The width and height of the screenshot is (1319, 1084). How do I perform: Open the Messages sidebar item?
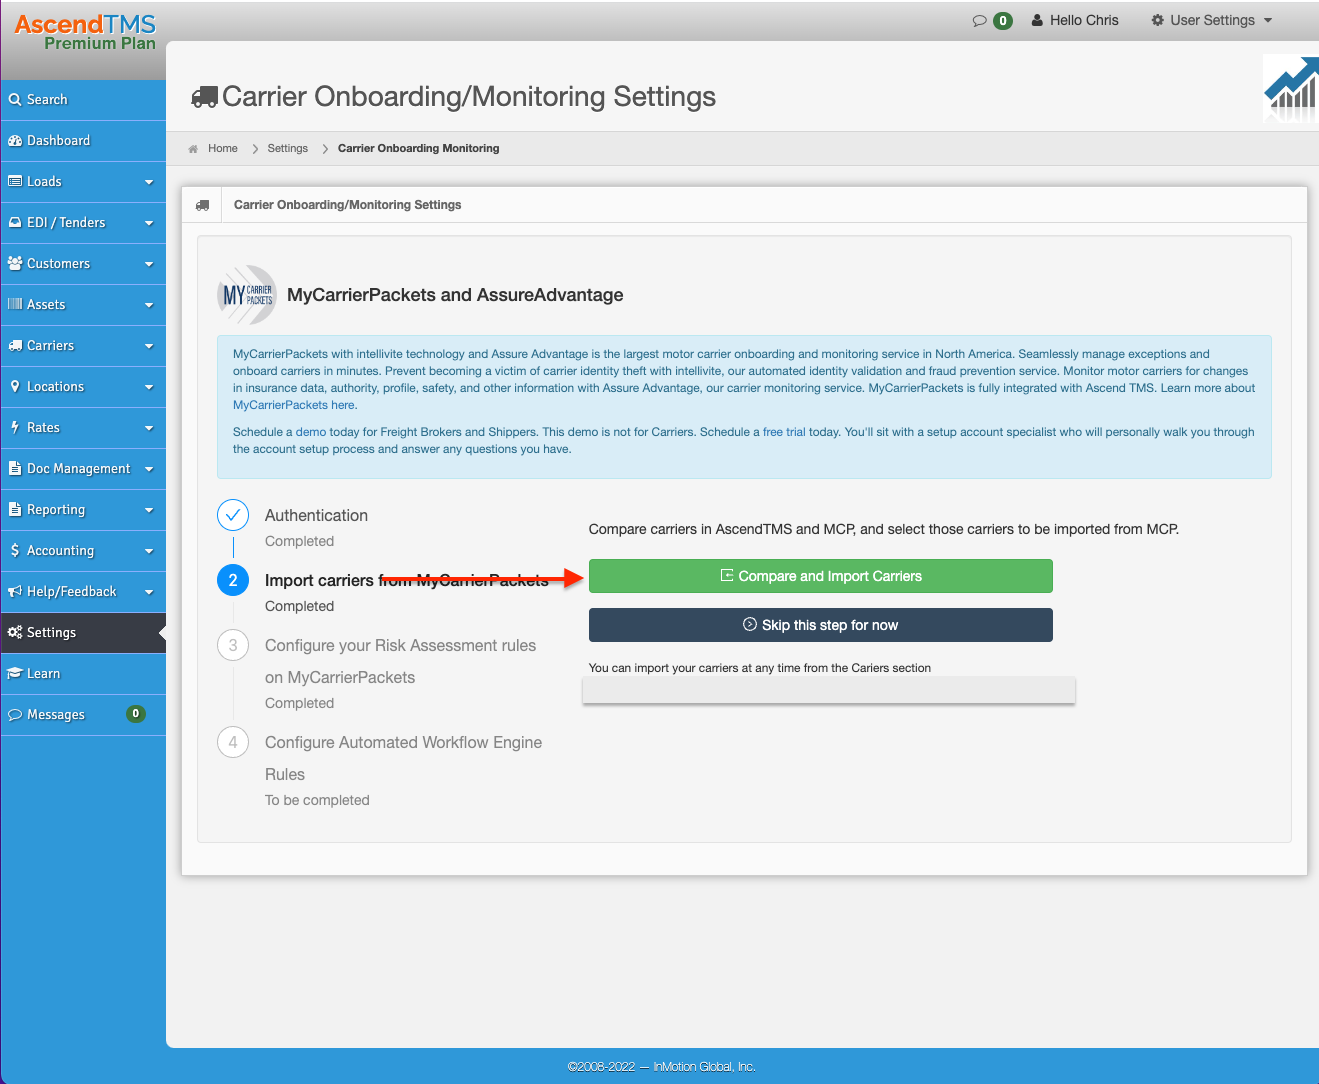point(83,715)
